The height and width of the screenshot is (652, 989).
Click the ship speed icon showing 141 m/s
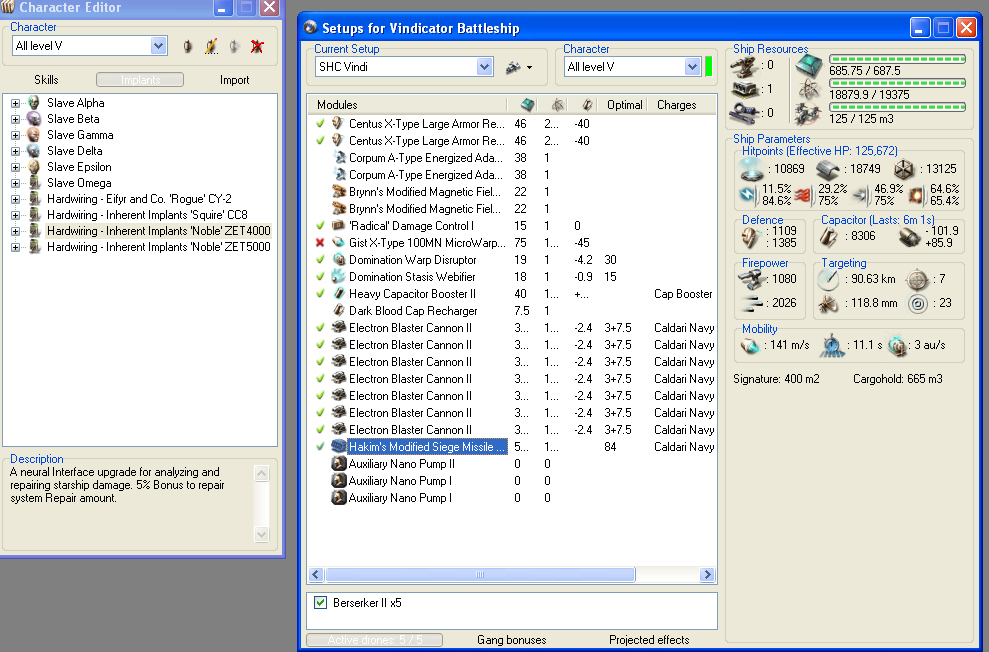[x=750, y=346]
